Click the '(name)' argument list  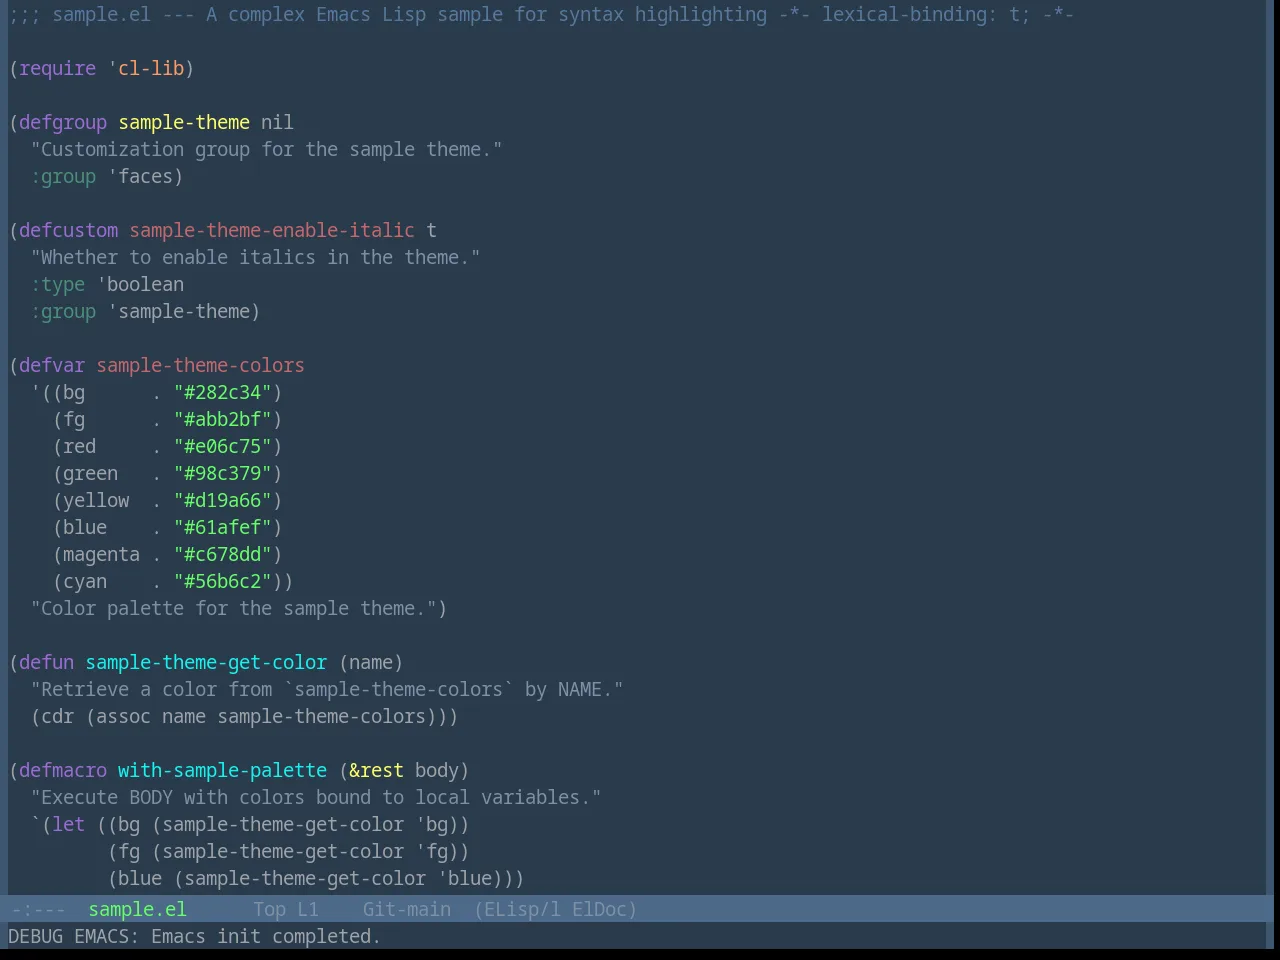[x=371, y=662]
